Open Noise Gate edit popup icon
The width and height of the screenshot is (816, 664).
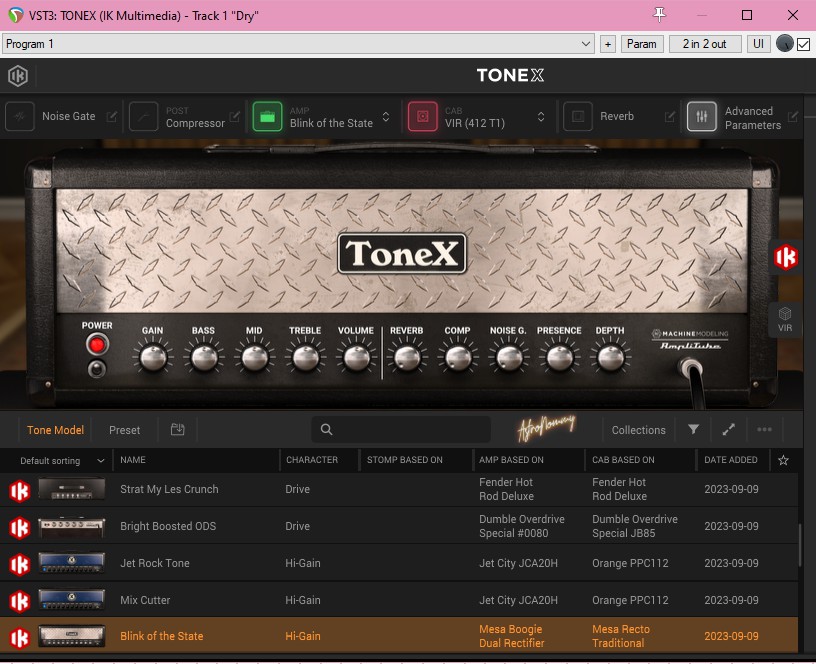111,117
